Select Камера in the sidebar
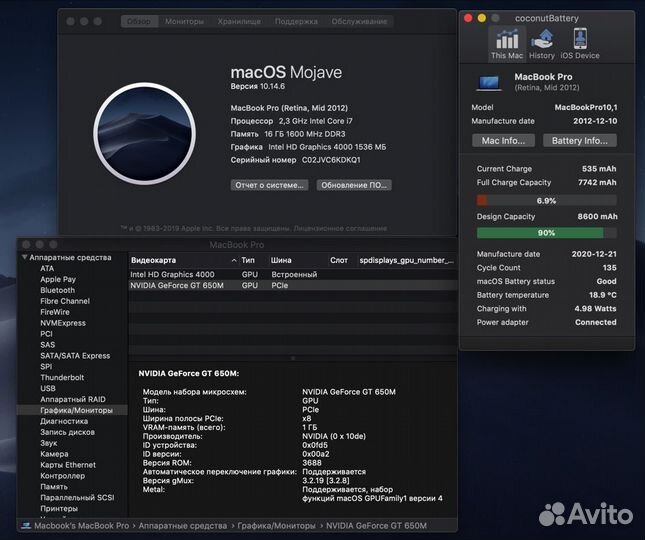Screen dimensions: 645x540 (54, 454)
